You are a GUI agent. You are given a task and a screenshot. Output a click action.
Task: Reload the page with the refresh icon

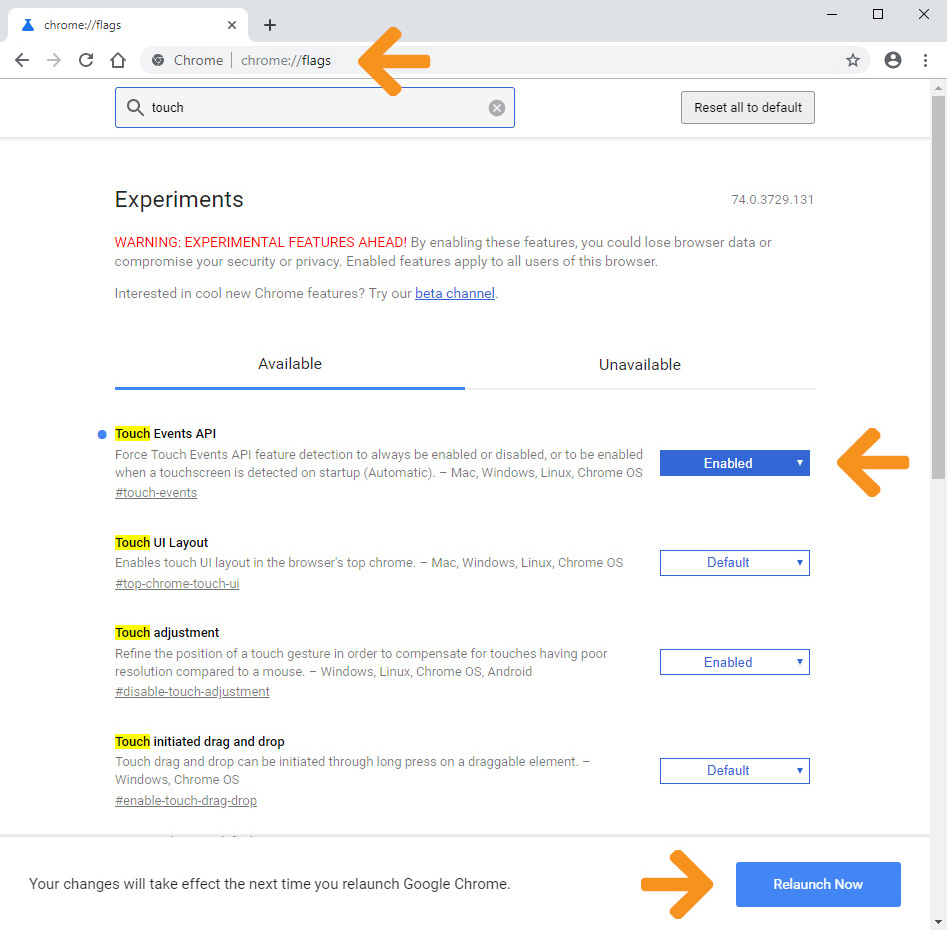tap(86, 60)
